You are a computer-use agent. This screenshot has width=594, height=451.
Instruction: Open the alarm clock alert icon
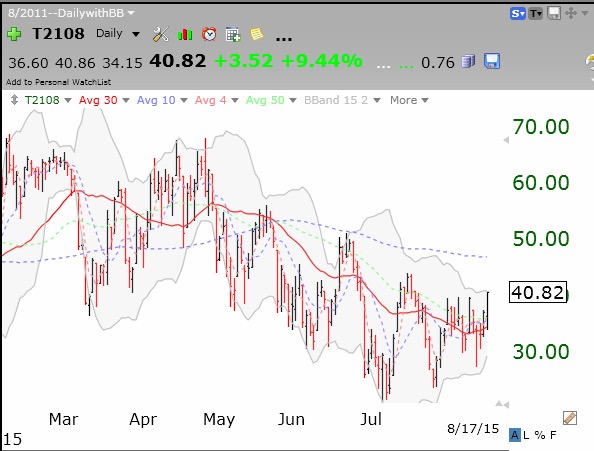pyautogui.click(x=209, y=34)
